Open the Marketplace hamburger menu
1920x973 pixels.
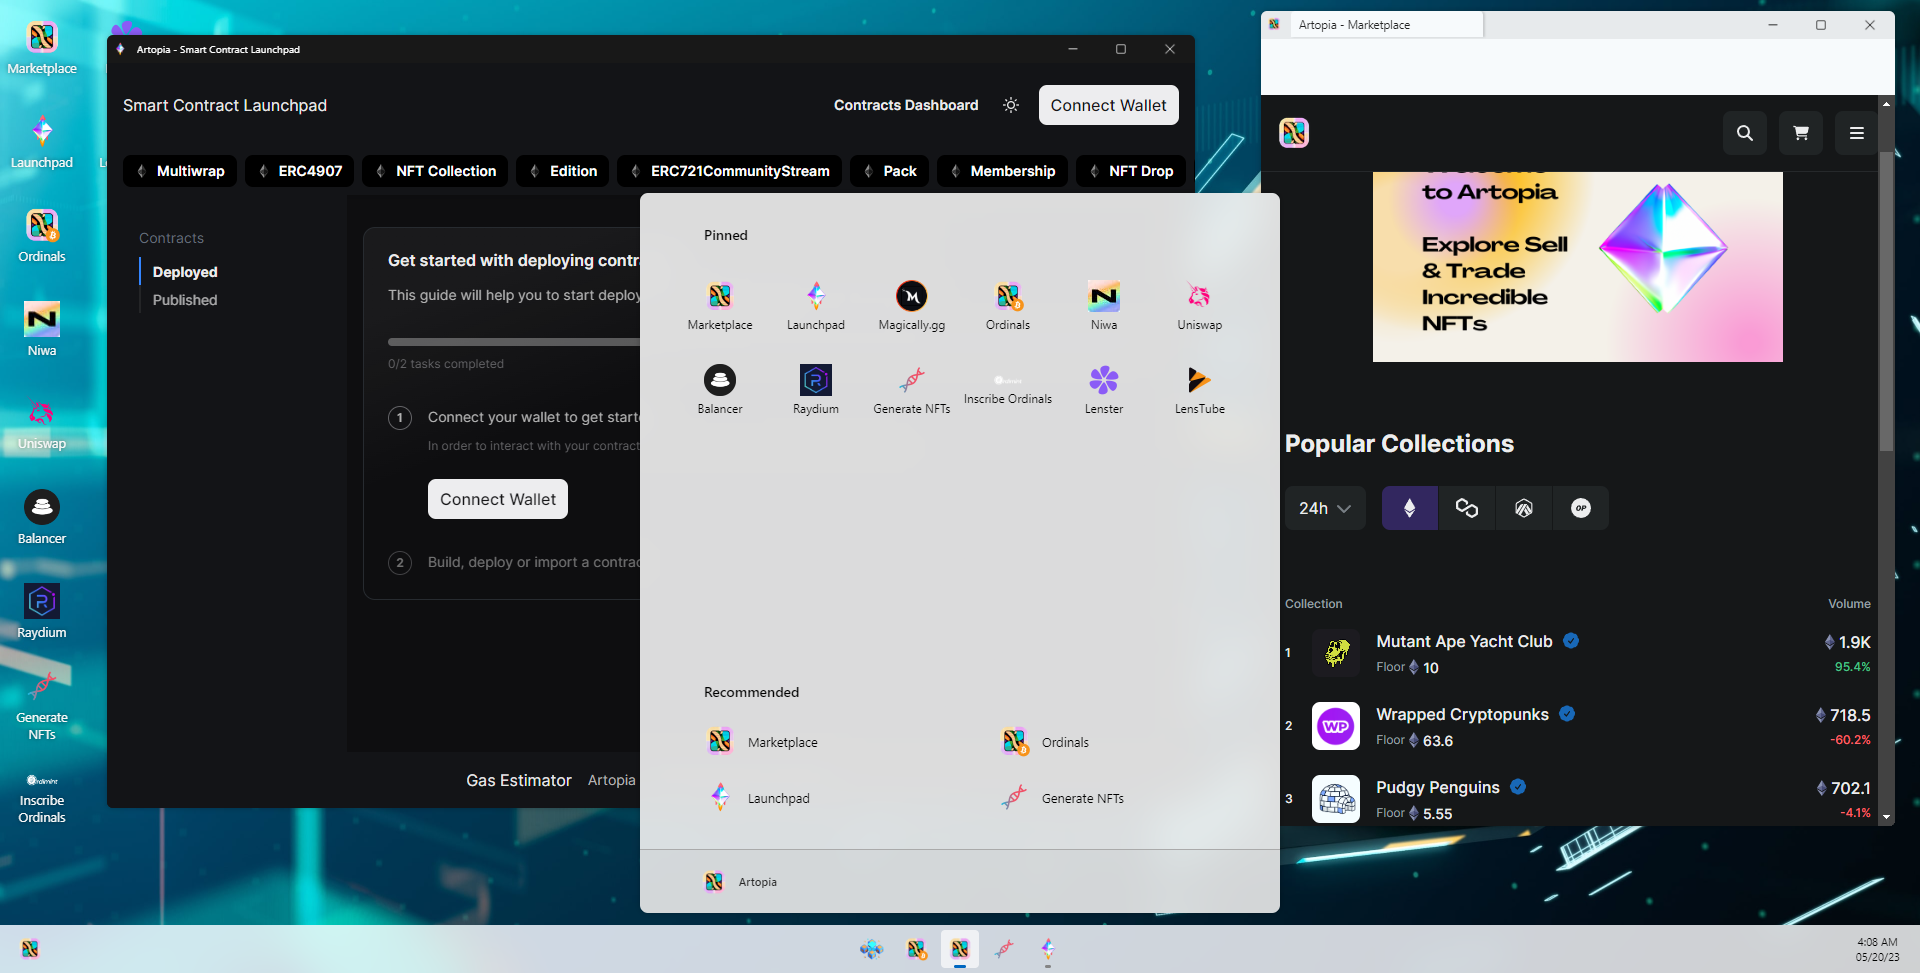tap(1856, 133)
